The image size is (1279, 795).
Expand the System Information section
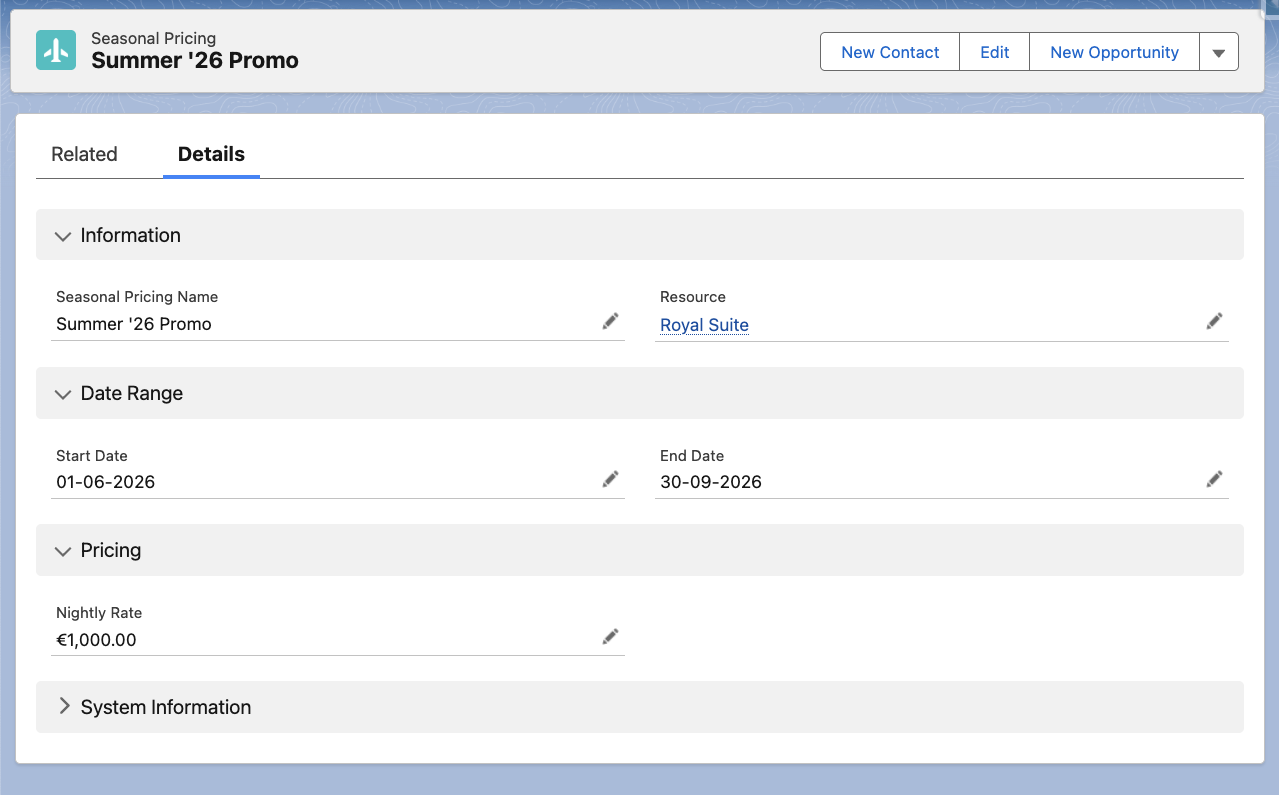tap(63, 707)
